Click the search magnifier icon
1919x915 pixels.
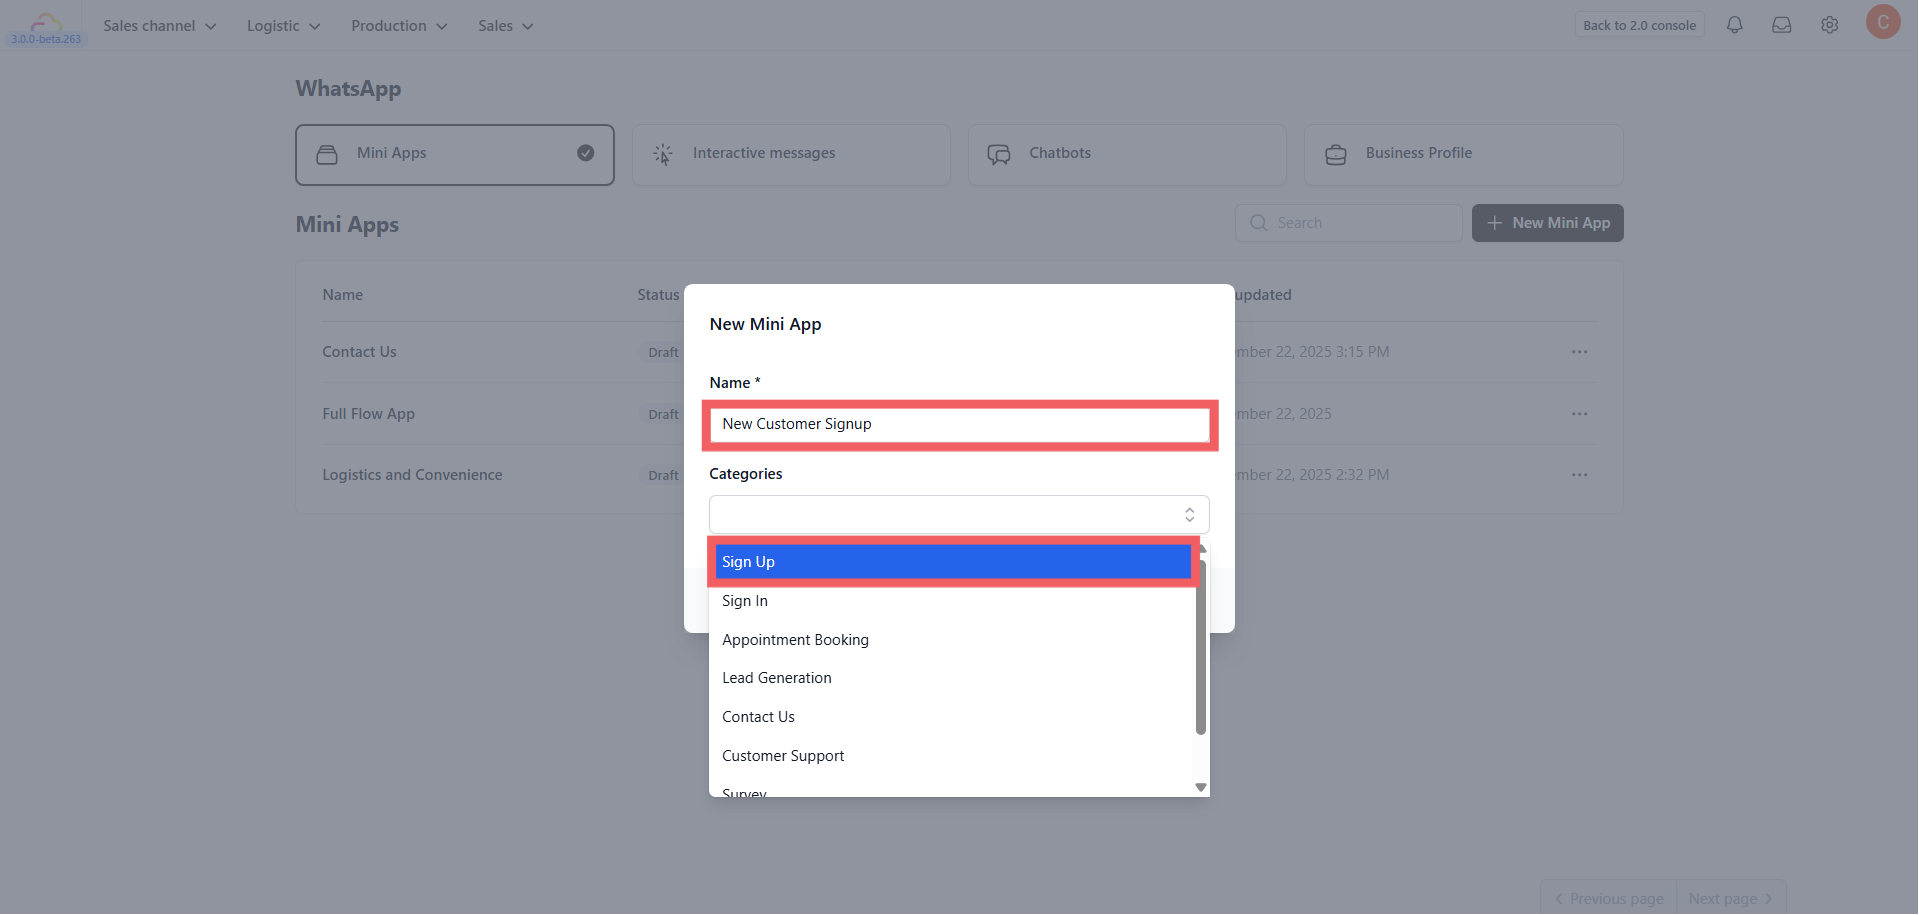pyautogui.click(x=1258, y=223)
